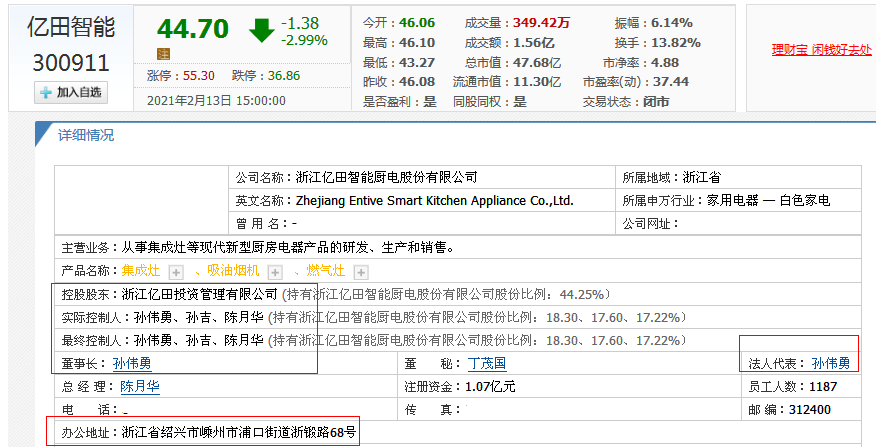Viewport: 876px width, 447px height.
Task: Expand the plus icon next to 燃气灶
Action: (x=361, y=272)
